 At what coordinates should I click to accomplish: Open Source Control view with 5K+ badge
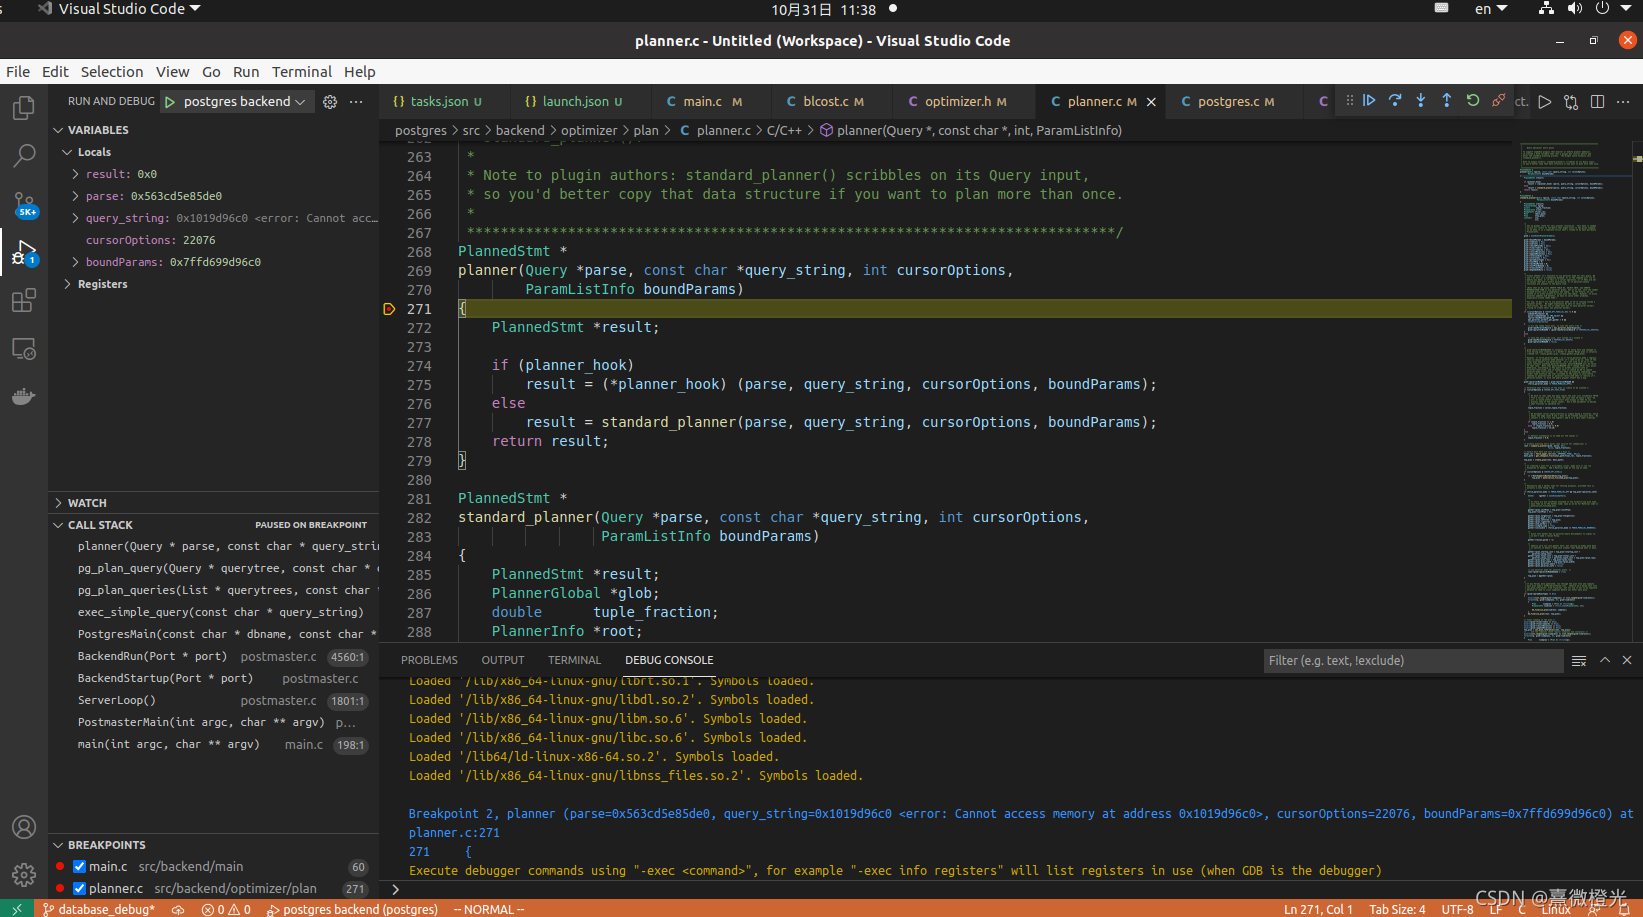tap(24, 204)
